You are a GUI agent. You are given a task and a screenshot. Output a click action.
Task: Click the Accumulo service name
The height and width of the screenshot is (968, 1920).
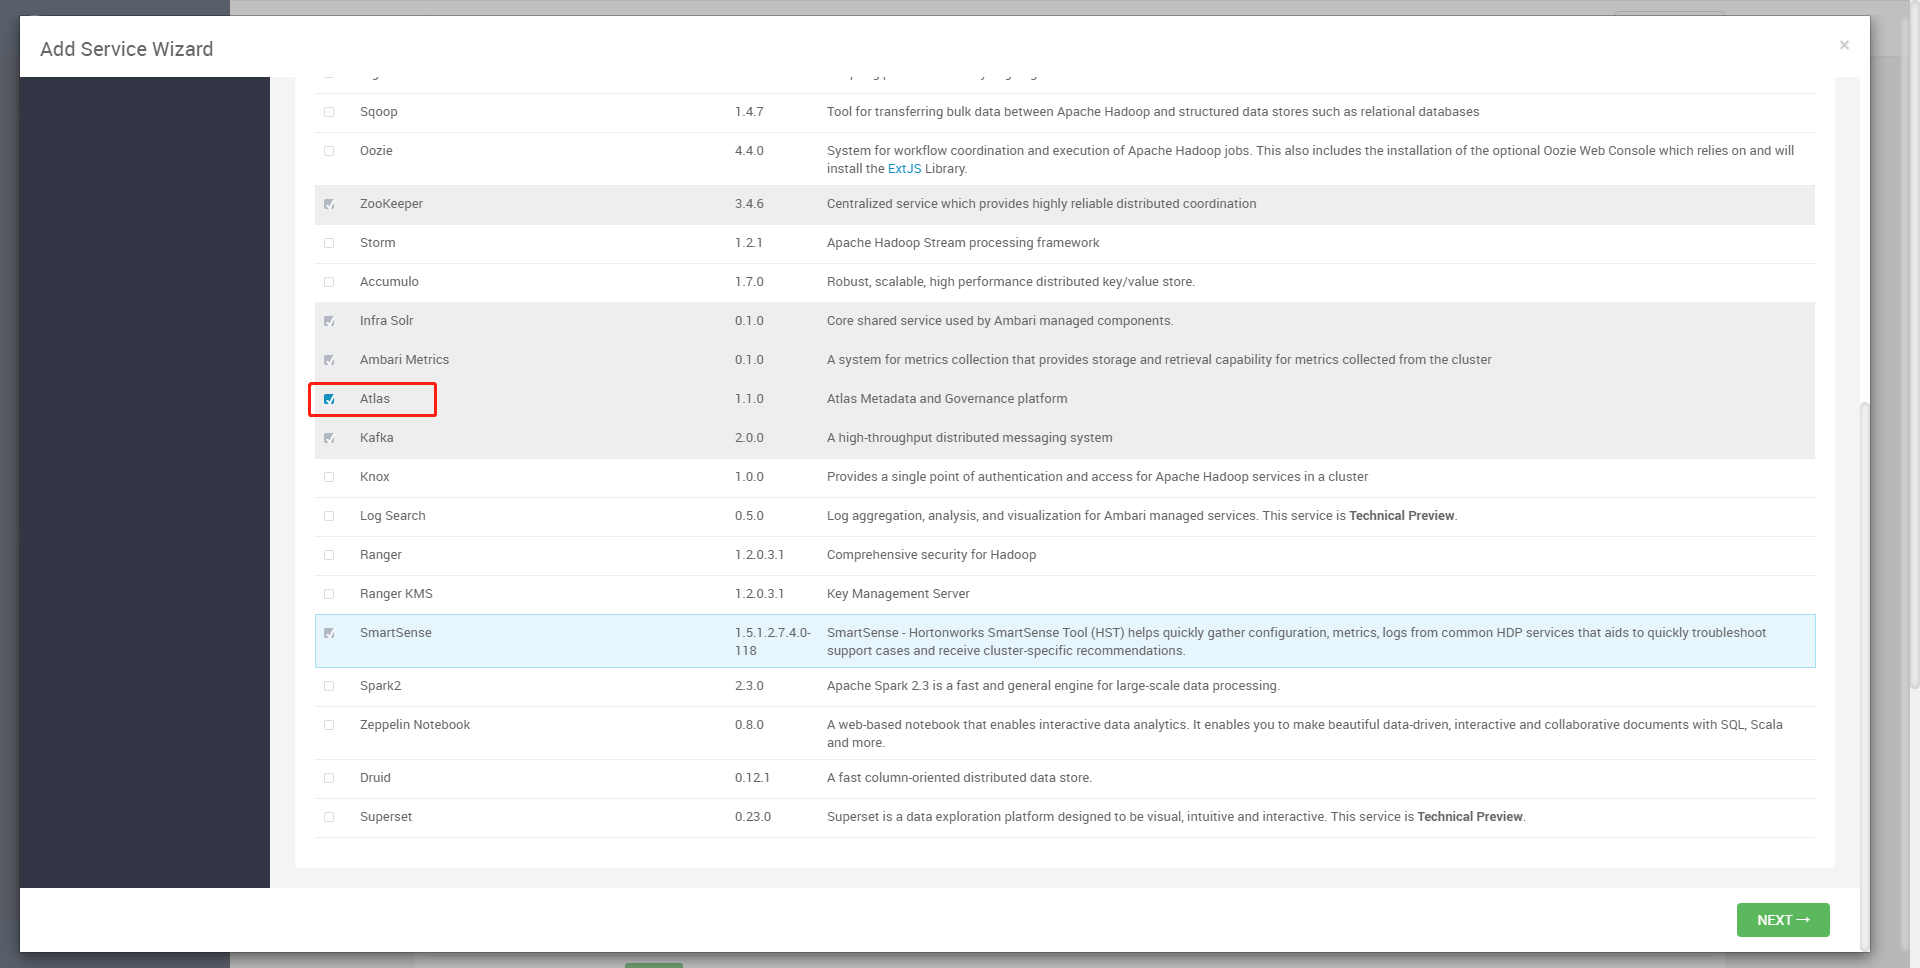pos(389,282)
